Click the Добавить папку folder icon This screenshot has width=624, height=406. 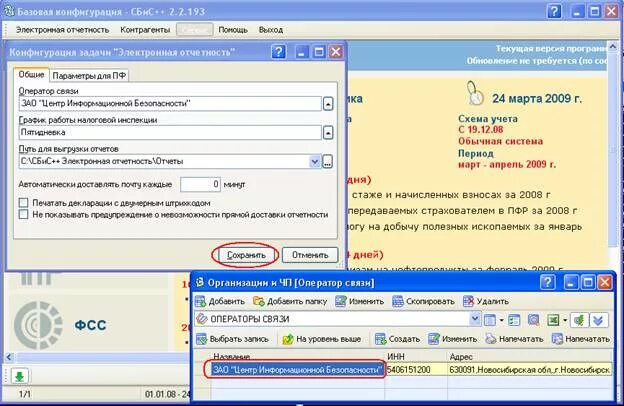click(x=259, y=301)
